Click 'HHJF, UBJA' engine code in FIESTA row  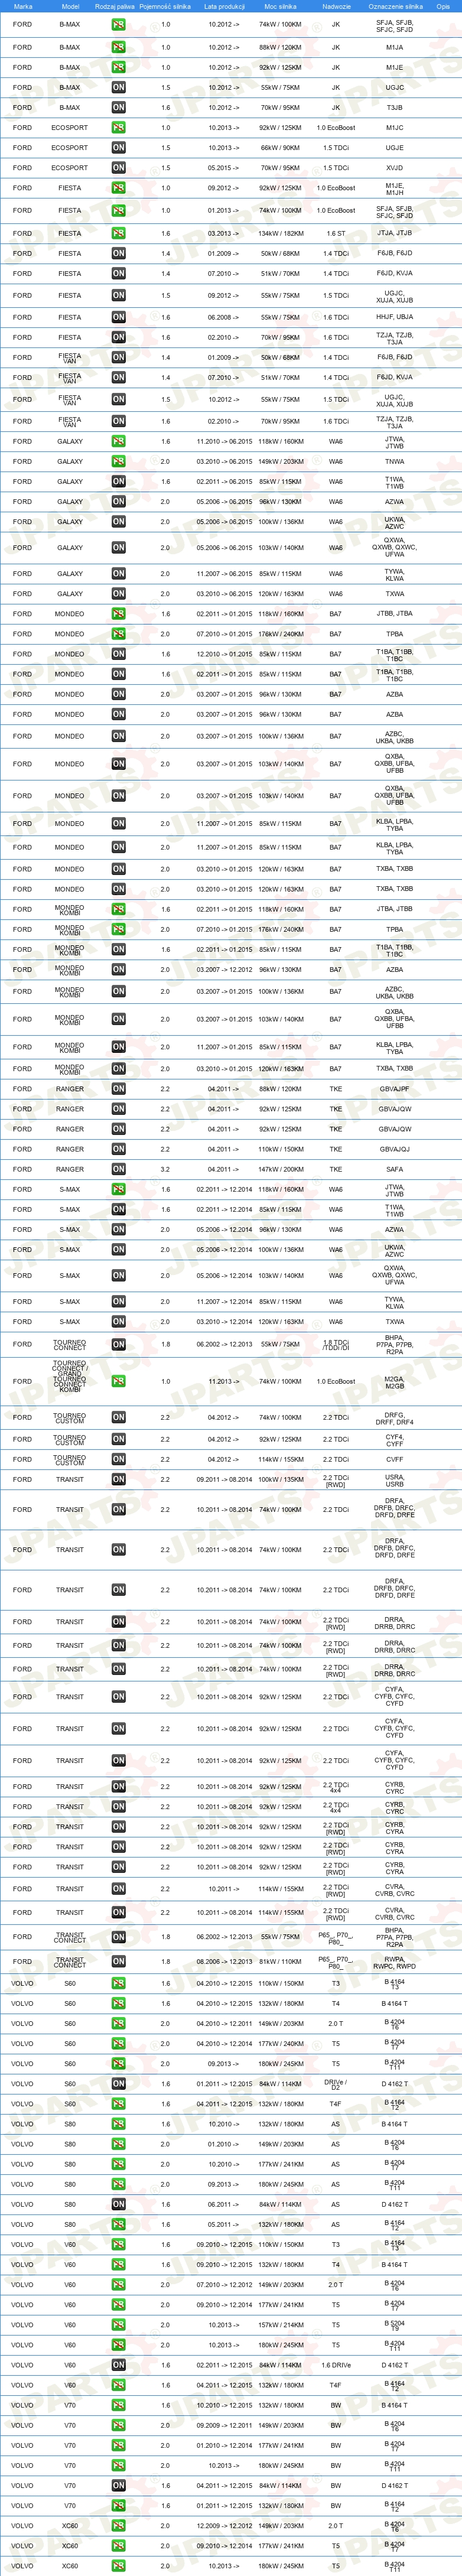[x=395, y=317]
